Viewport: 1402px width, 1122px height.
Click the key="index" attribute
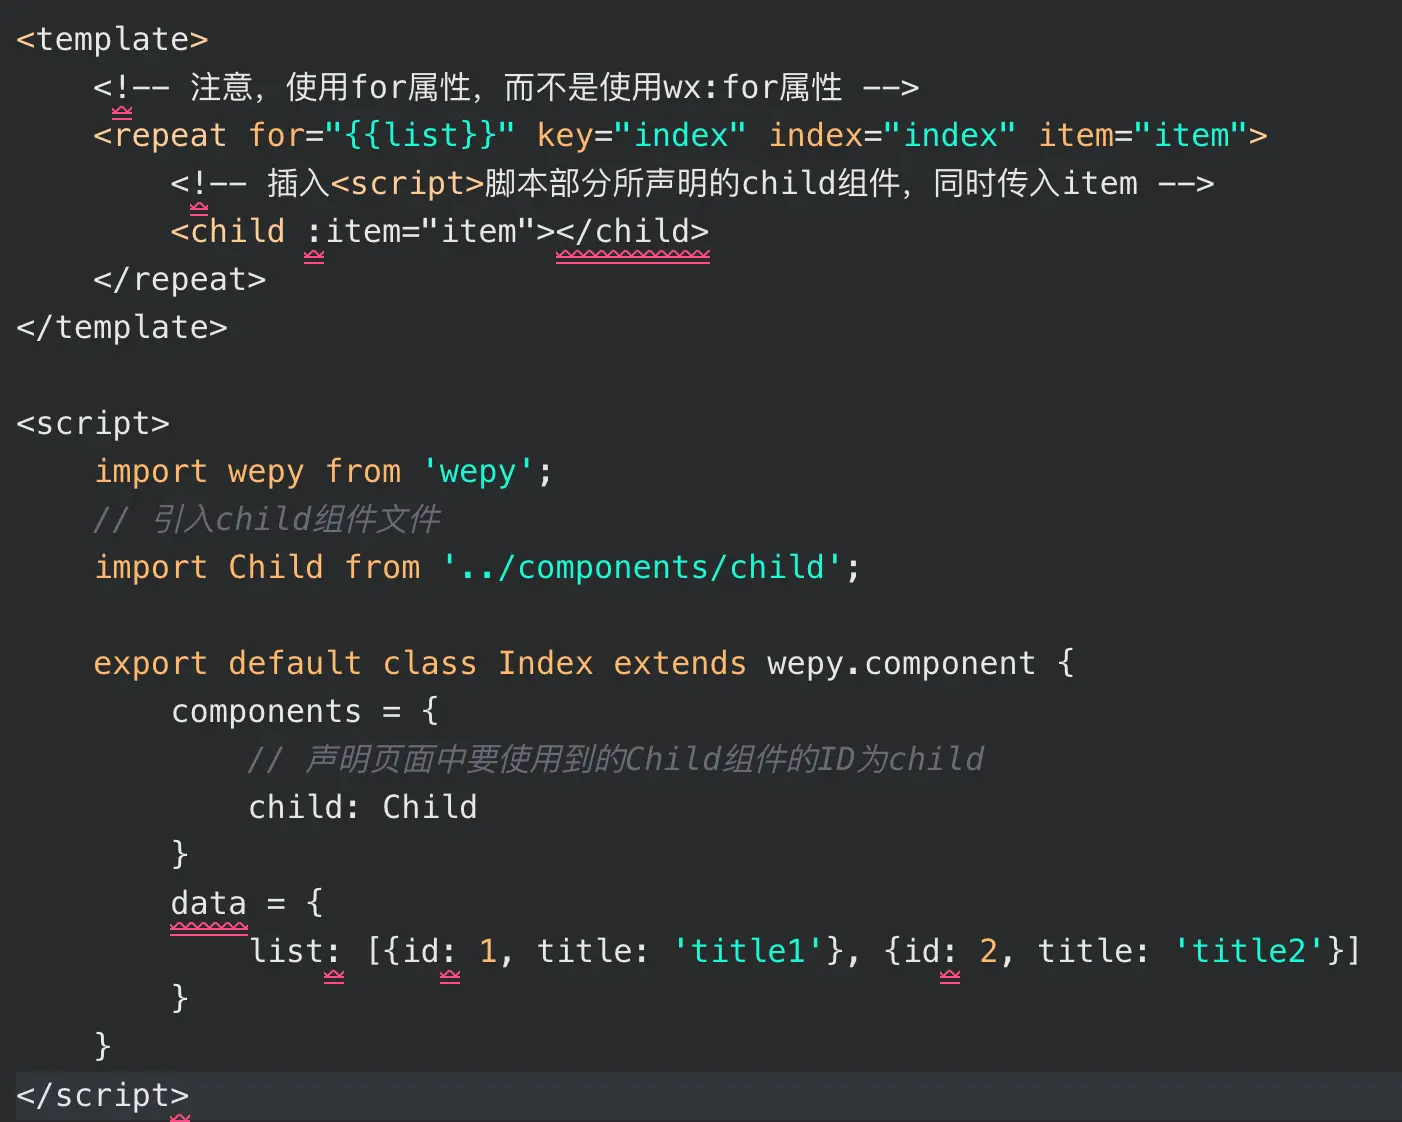click(x=641, y=135)
